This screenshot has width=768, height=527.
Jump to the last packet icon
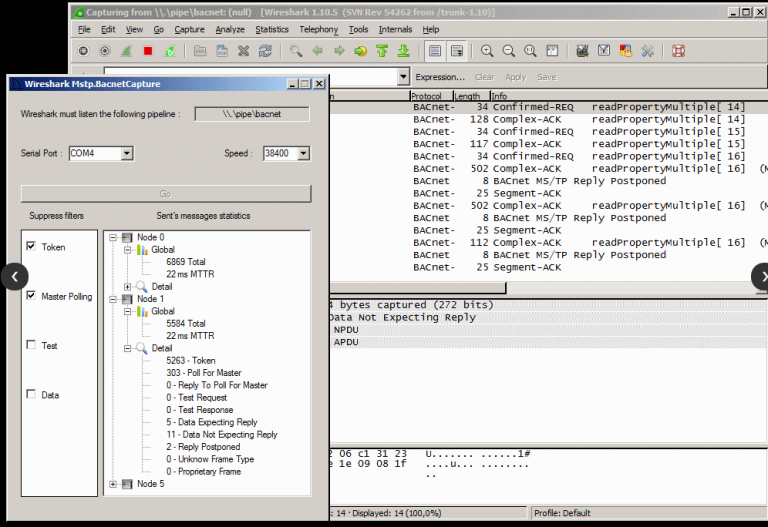click(x=404, y=51)
